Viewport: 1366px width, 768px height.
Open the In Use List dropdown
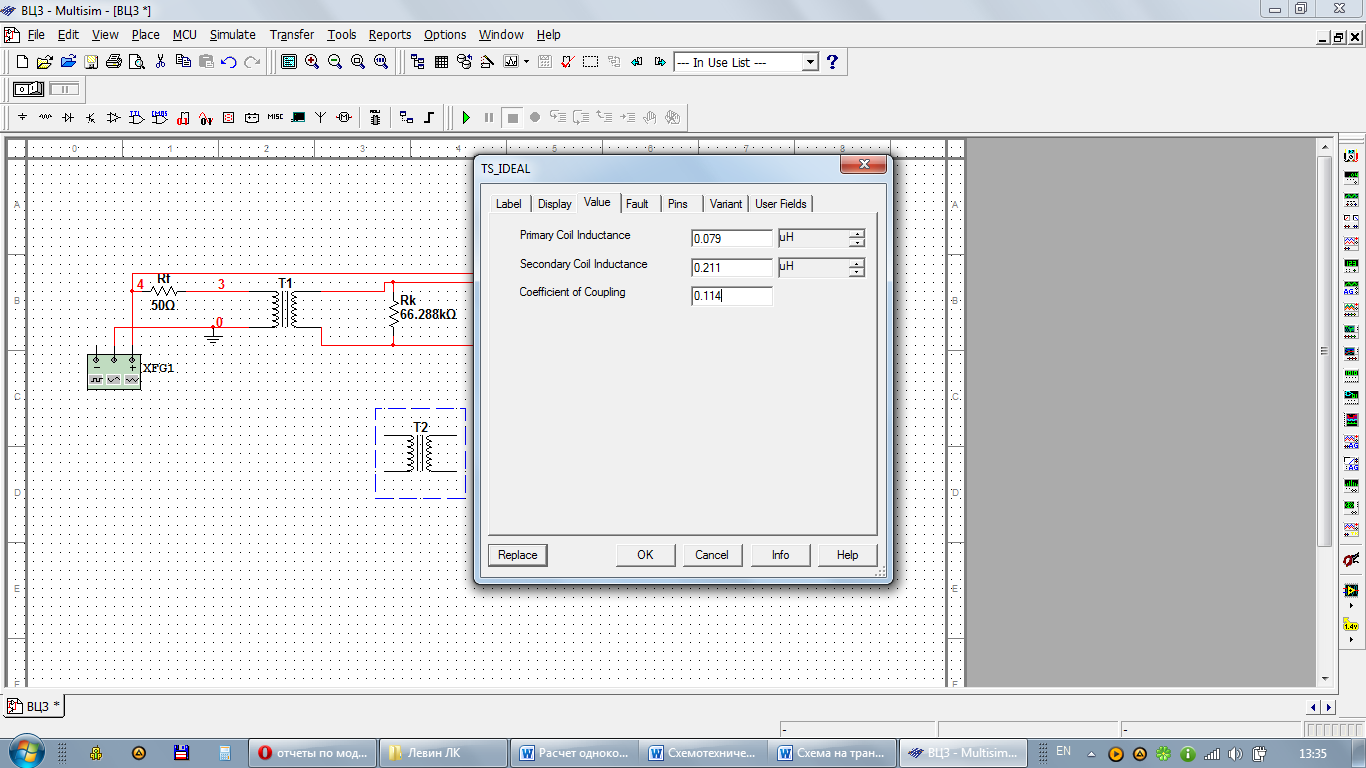pos(810,62)
